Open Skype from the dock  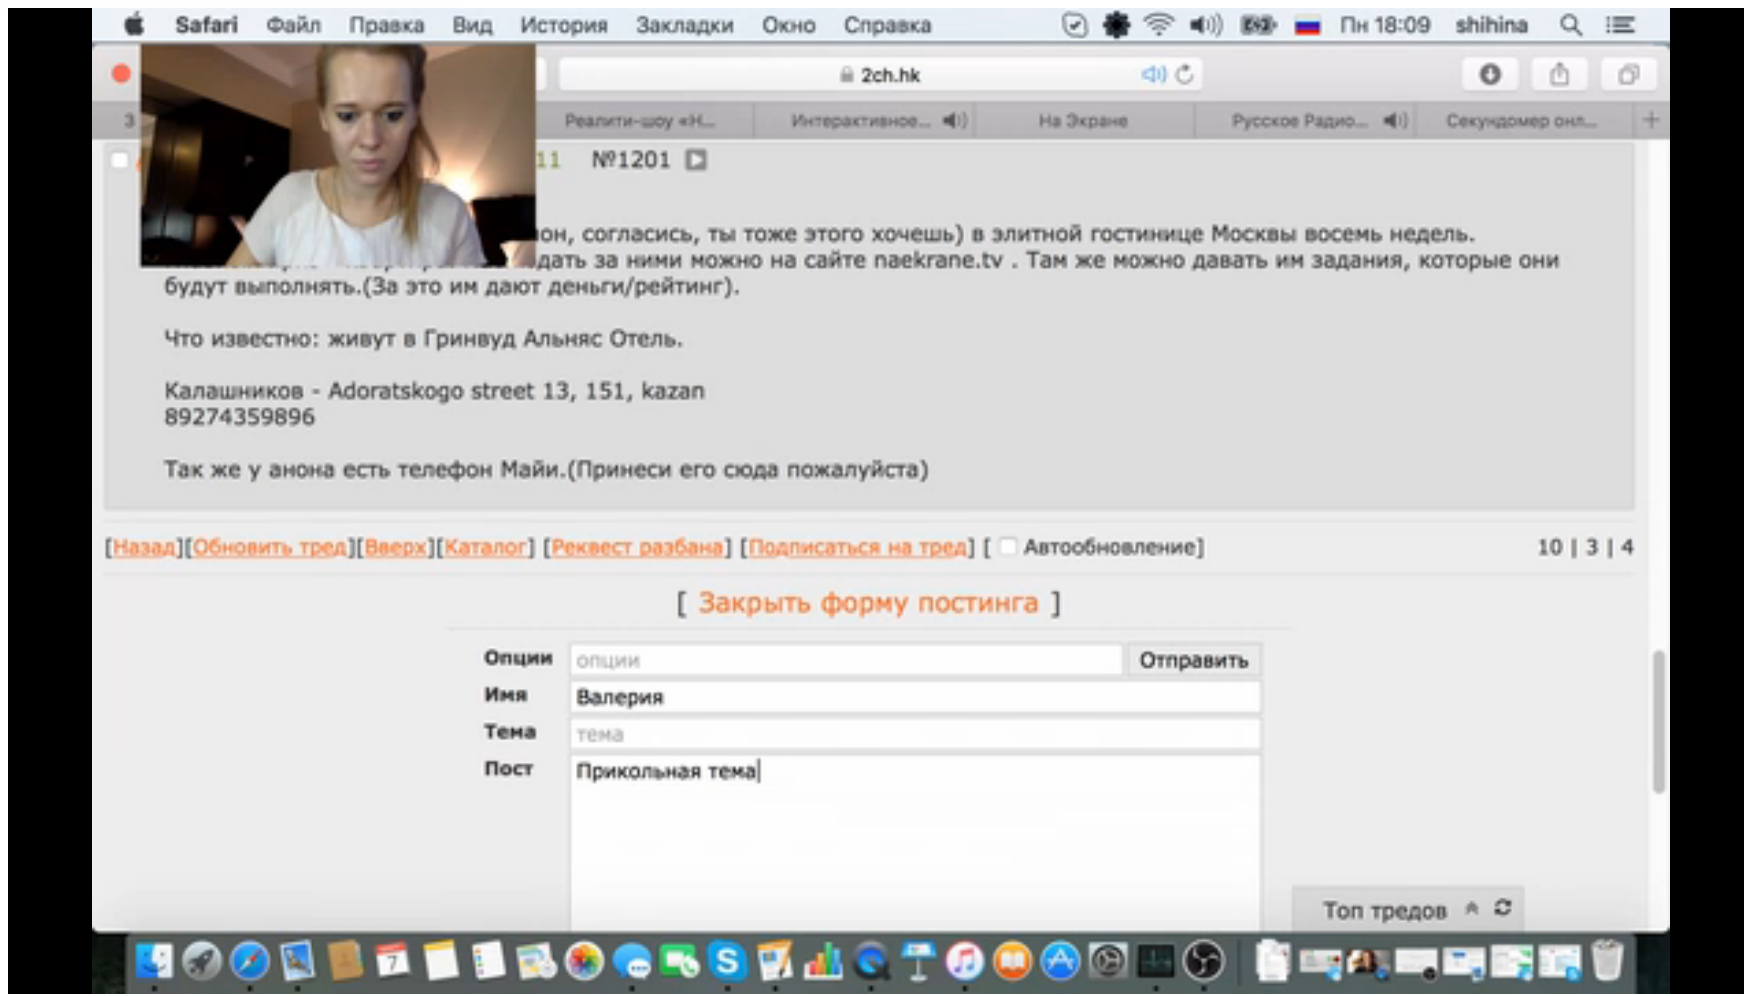coord(727,961)
